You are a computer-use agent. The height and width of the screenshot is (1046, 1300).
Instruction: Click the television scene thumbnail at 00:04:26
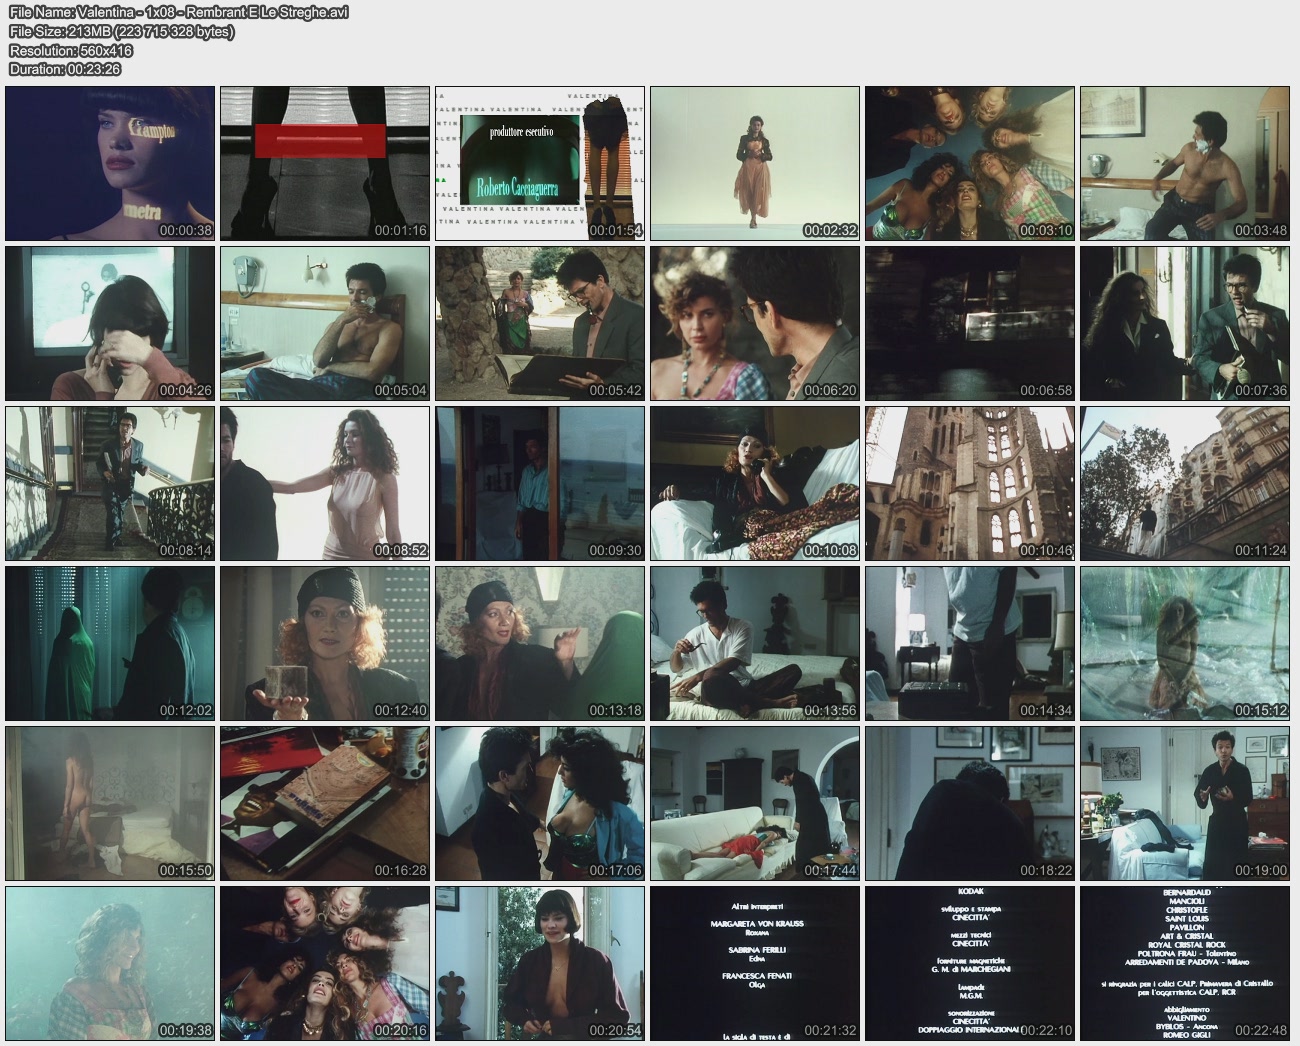click(x=110, y=323)
